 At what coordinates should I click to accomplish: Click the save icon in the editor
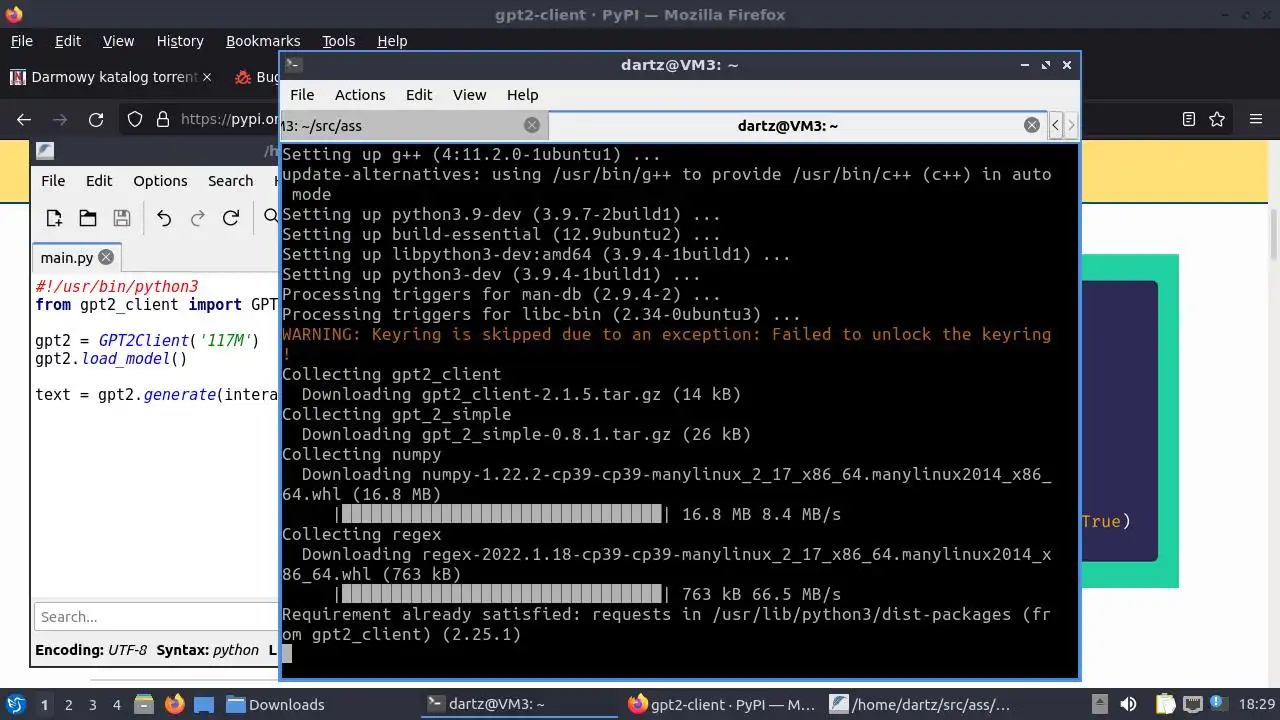pos(122,217)
